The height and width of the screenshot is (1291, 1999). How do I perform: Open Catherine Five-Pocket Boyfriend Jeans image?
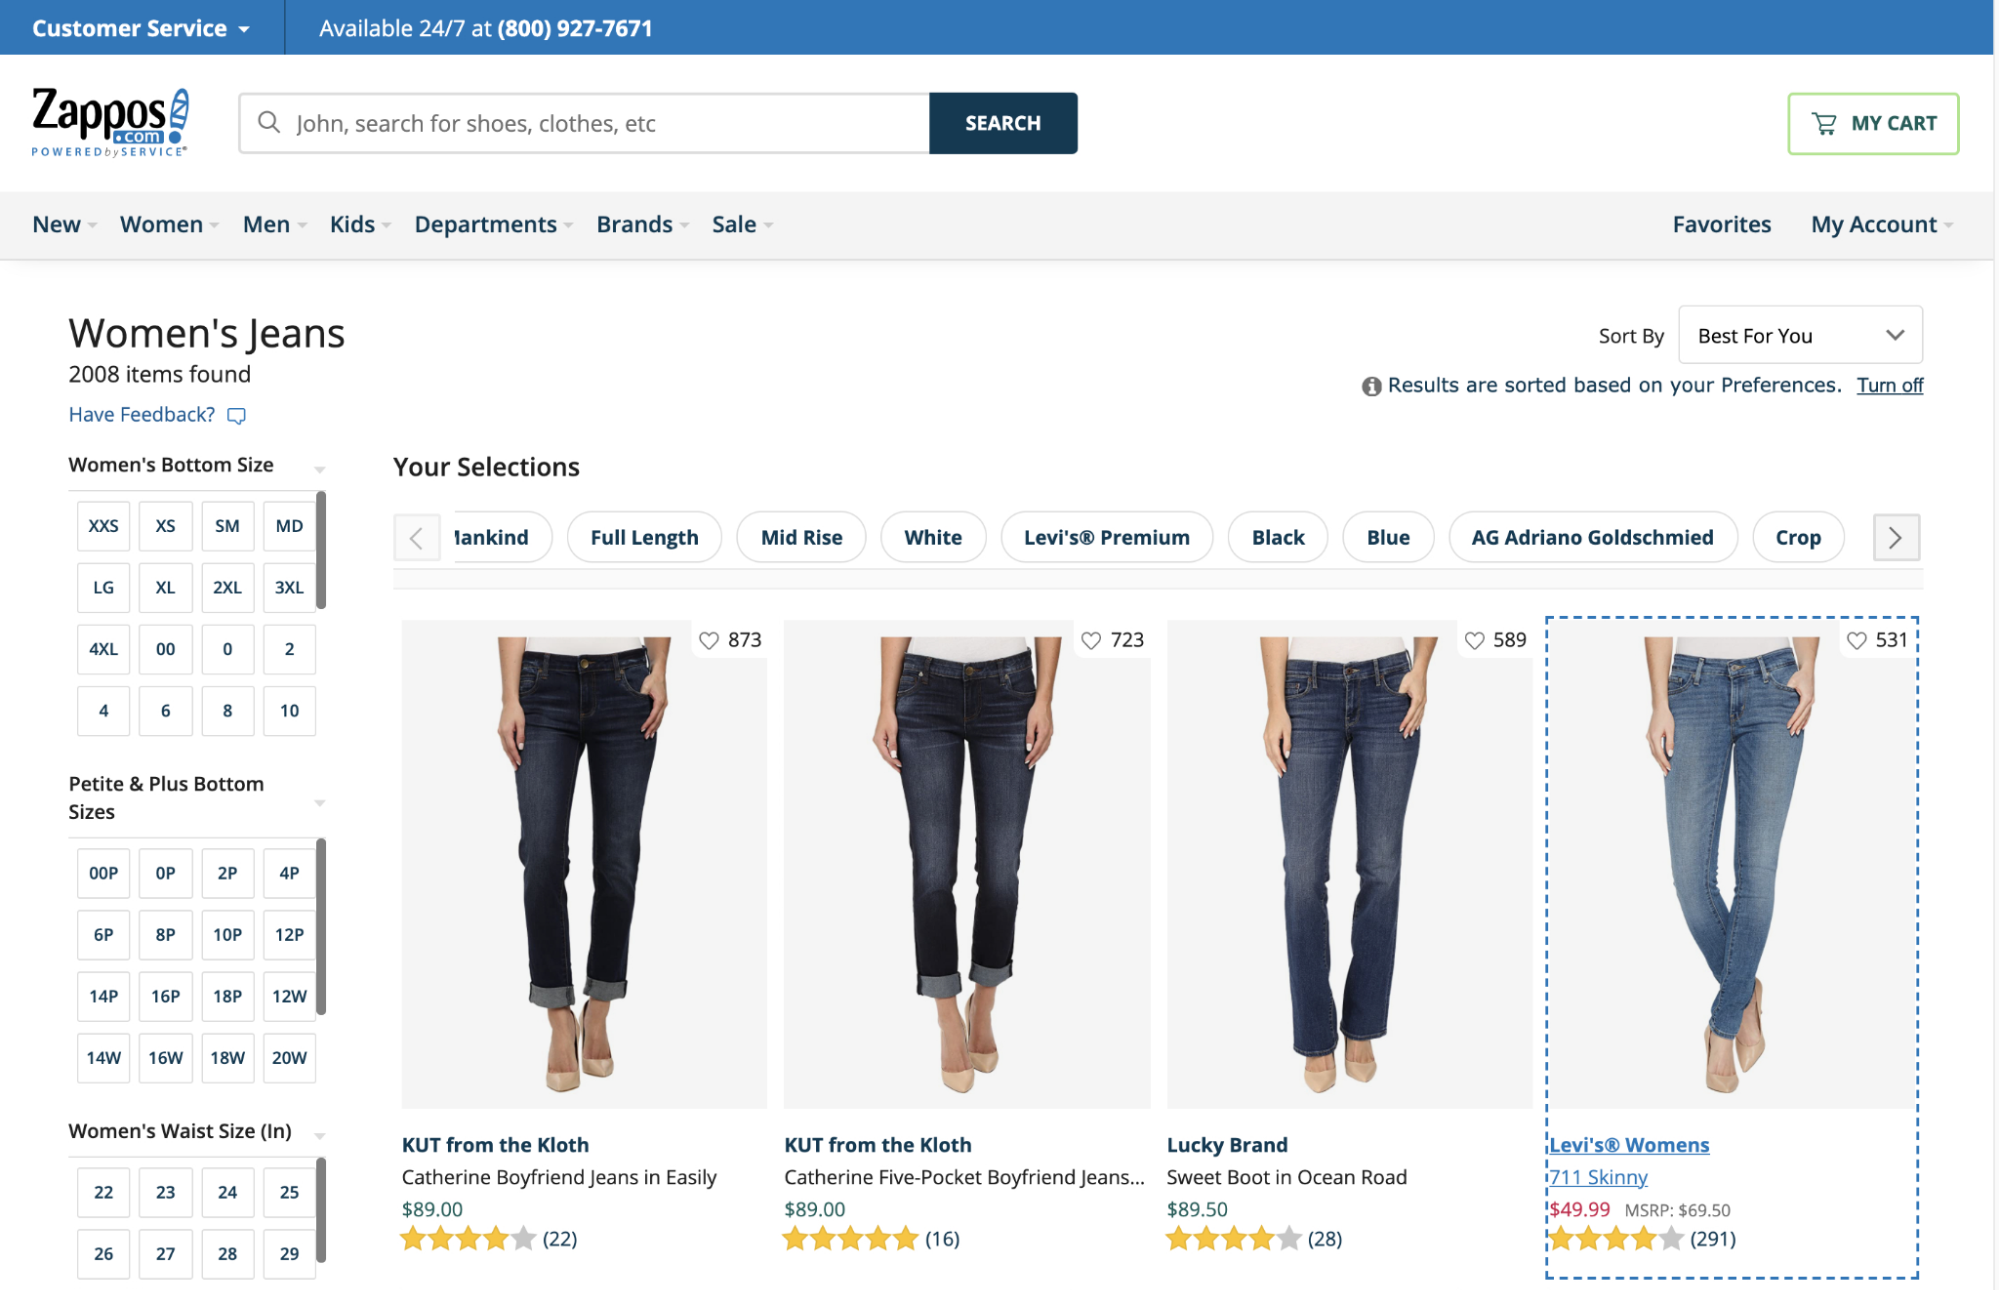[x=967, y=864]
